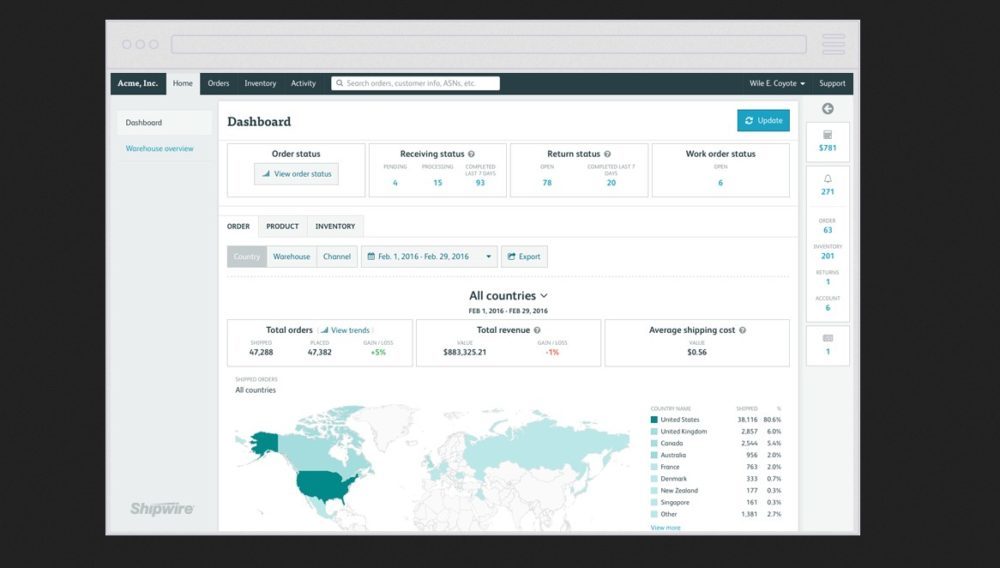Click help icon next to Receiving status

pos(471,154)
